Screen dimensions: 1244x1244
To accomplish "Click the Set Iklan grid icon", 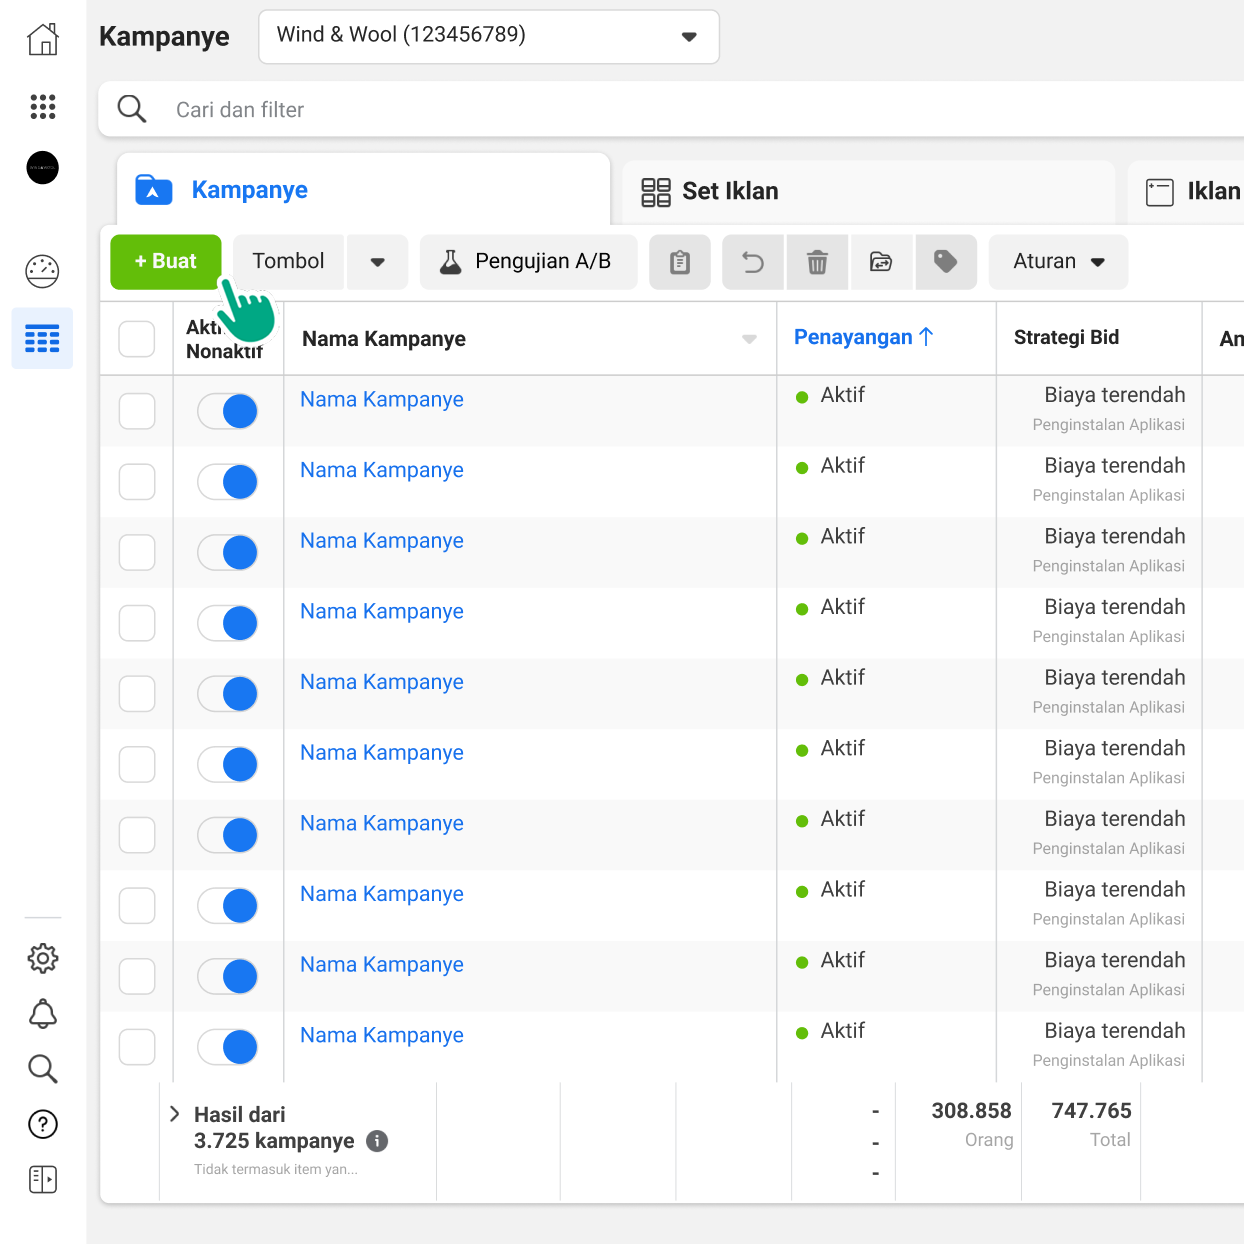I will (x=656, y=192).
